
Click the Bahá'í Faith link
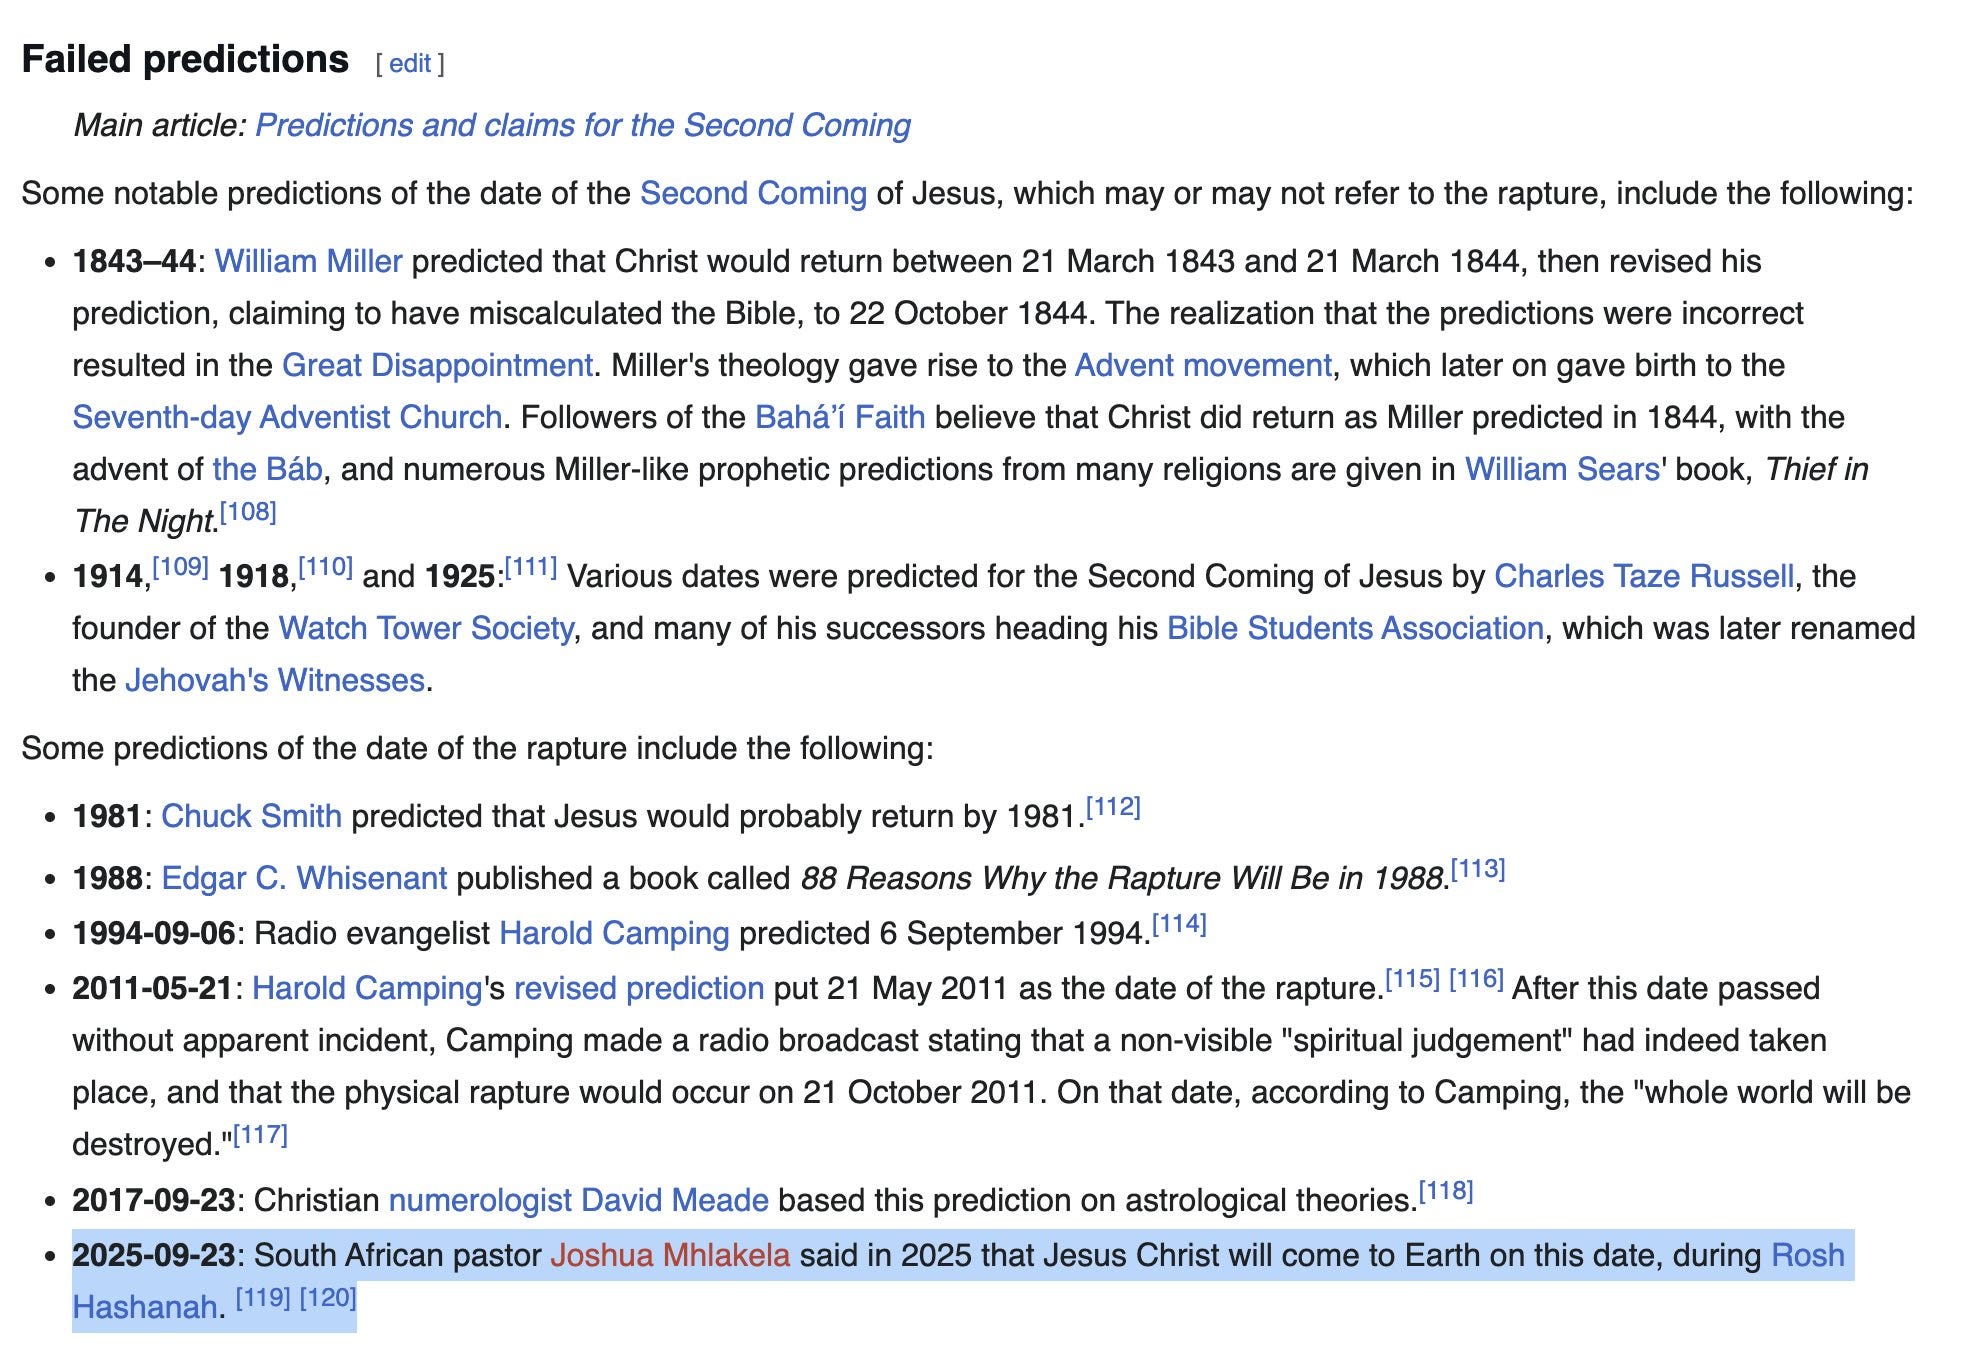point(839,418)
